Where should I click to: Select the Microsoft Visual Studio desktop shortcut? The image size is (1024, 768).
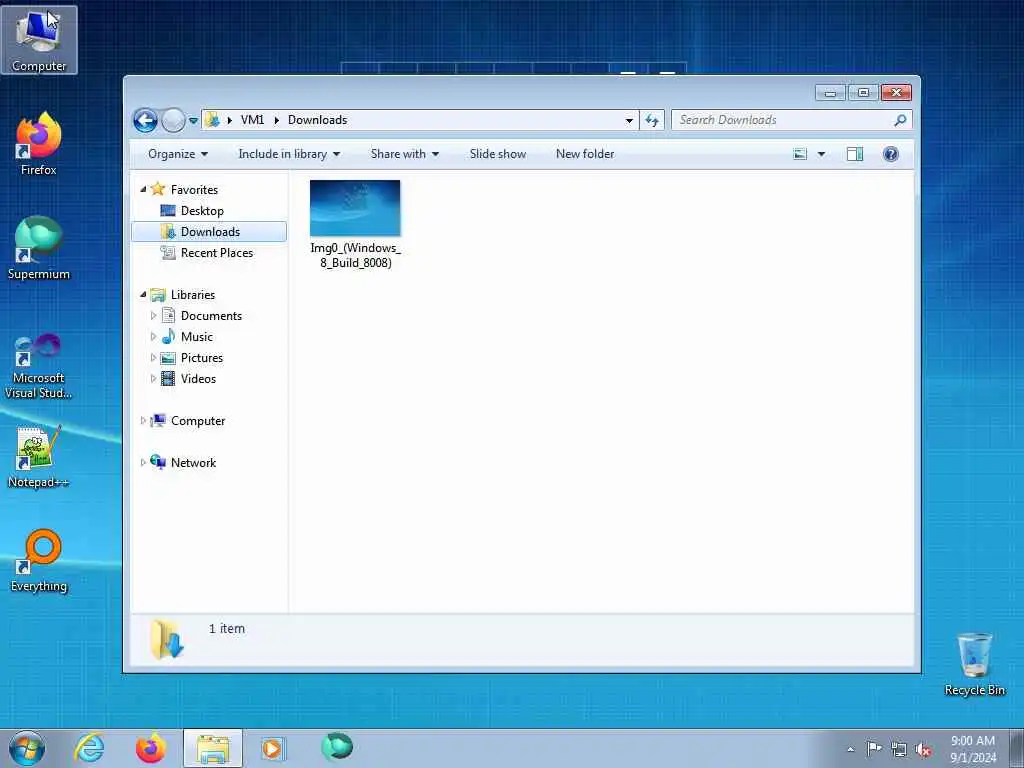click(39, 366)
